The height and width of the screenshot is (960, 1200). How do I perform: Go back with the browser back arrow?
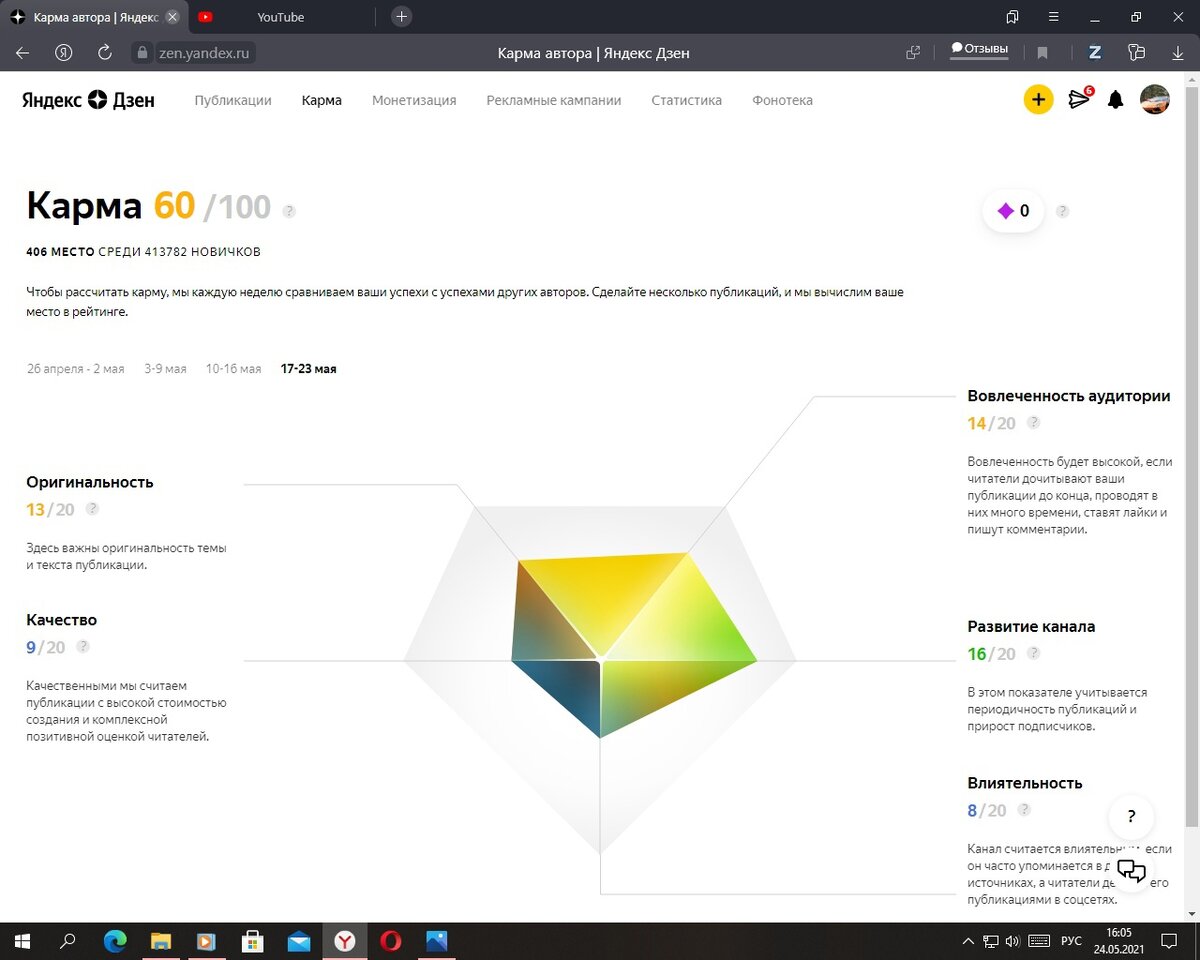click(x=23, y=53)
